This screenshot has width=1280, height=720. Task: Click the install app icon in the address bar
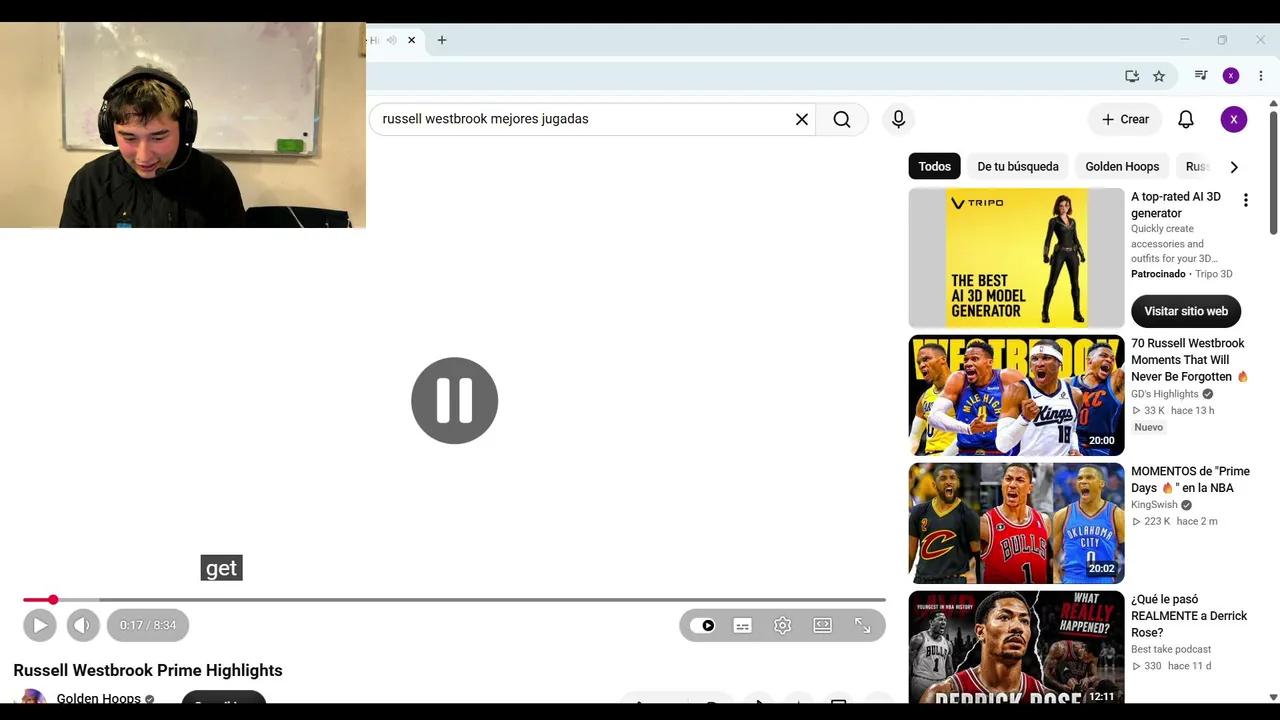tap(1132, 76)
